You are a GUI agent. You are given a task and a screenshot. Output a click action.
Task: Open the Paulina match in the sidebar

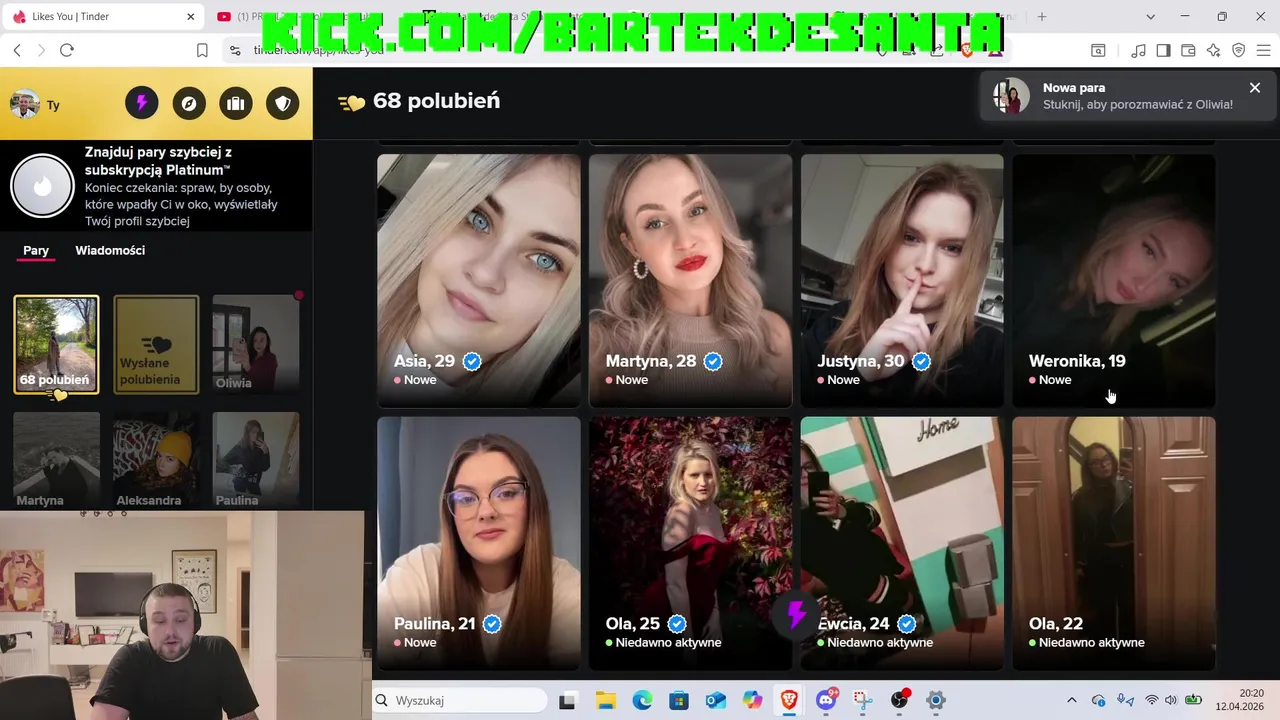coord(256,460)
